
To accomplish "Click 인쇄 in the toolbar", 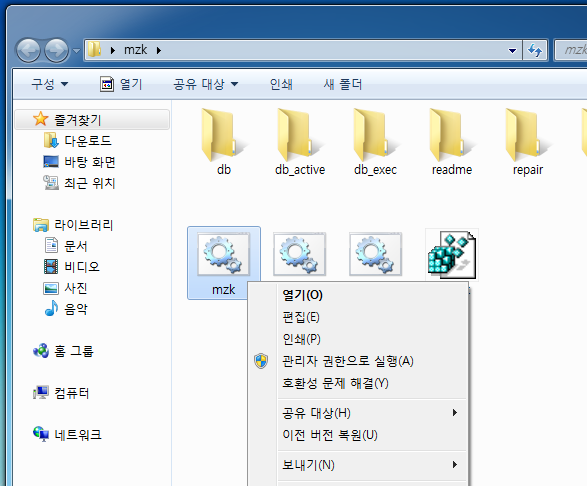I will [x=281, y=84].
